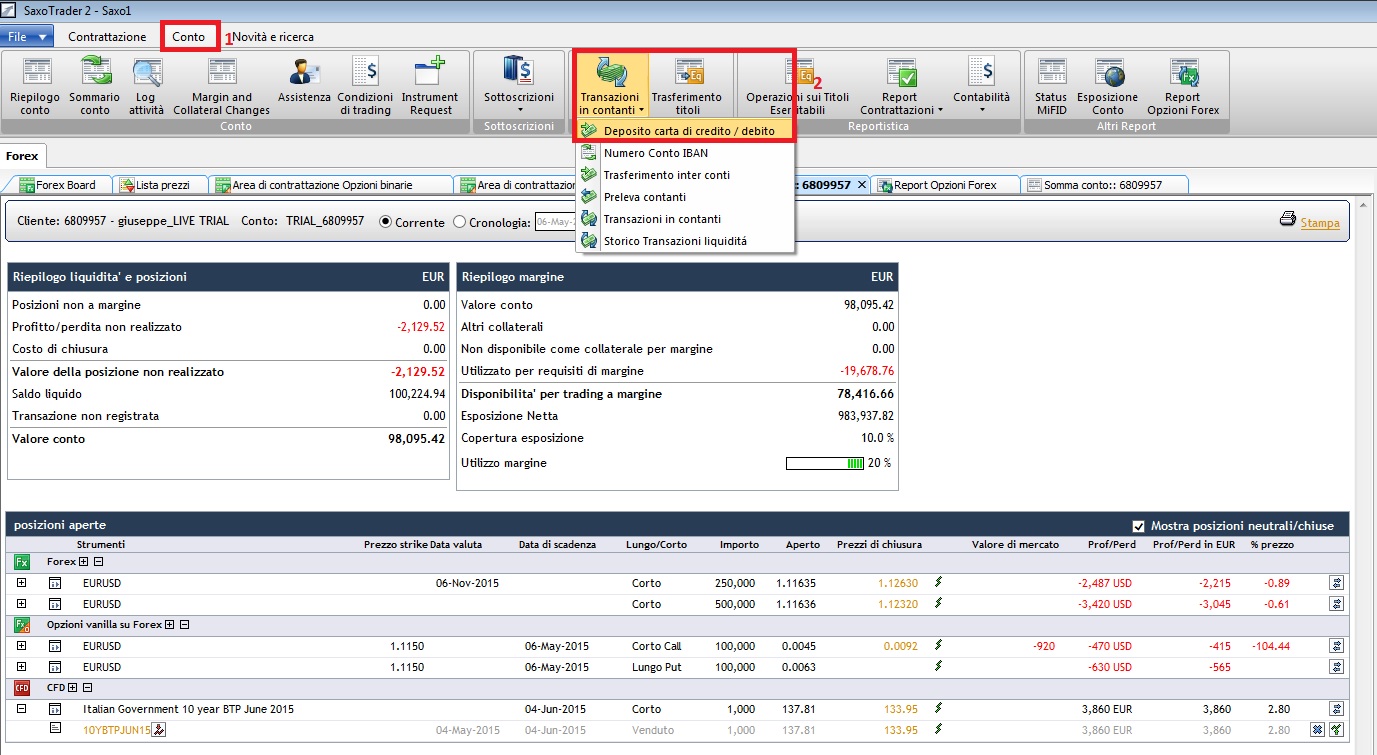This screenshot has width=1377, height=755.
Task: Select Numero Conto IBAN menu entry
Action: [x=686, y=153]
